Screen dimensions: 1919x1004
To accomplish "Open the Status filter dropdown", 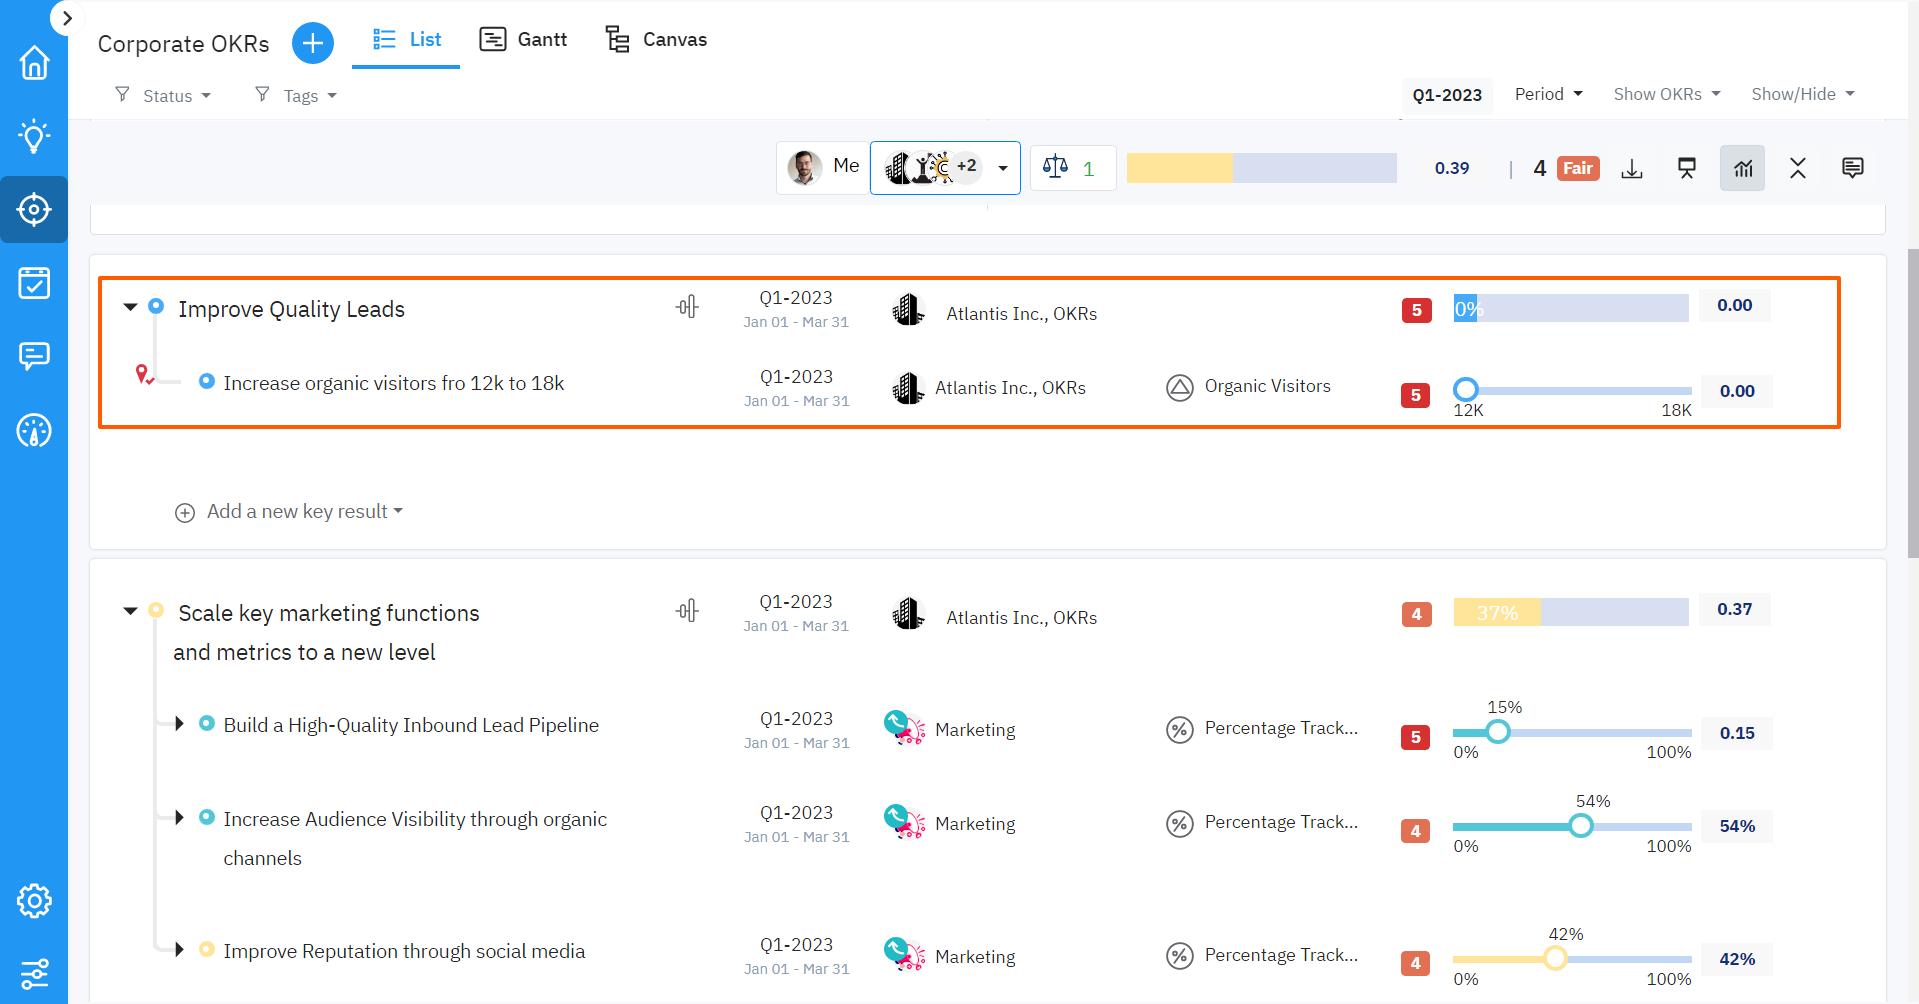I will point(165,96).
